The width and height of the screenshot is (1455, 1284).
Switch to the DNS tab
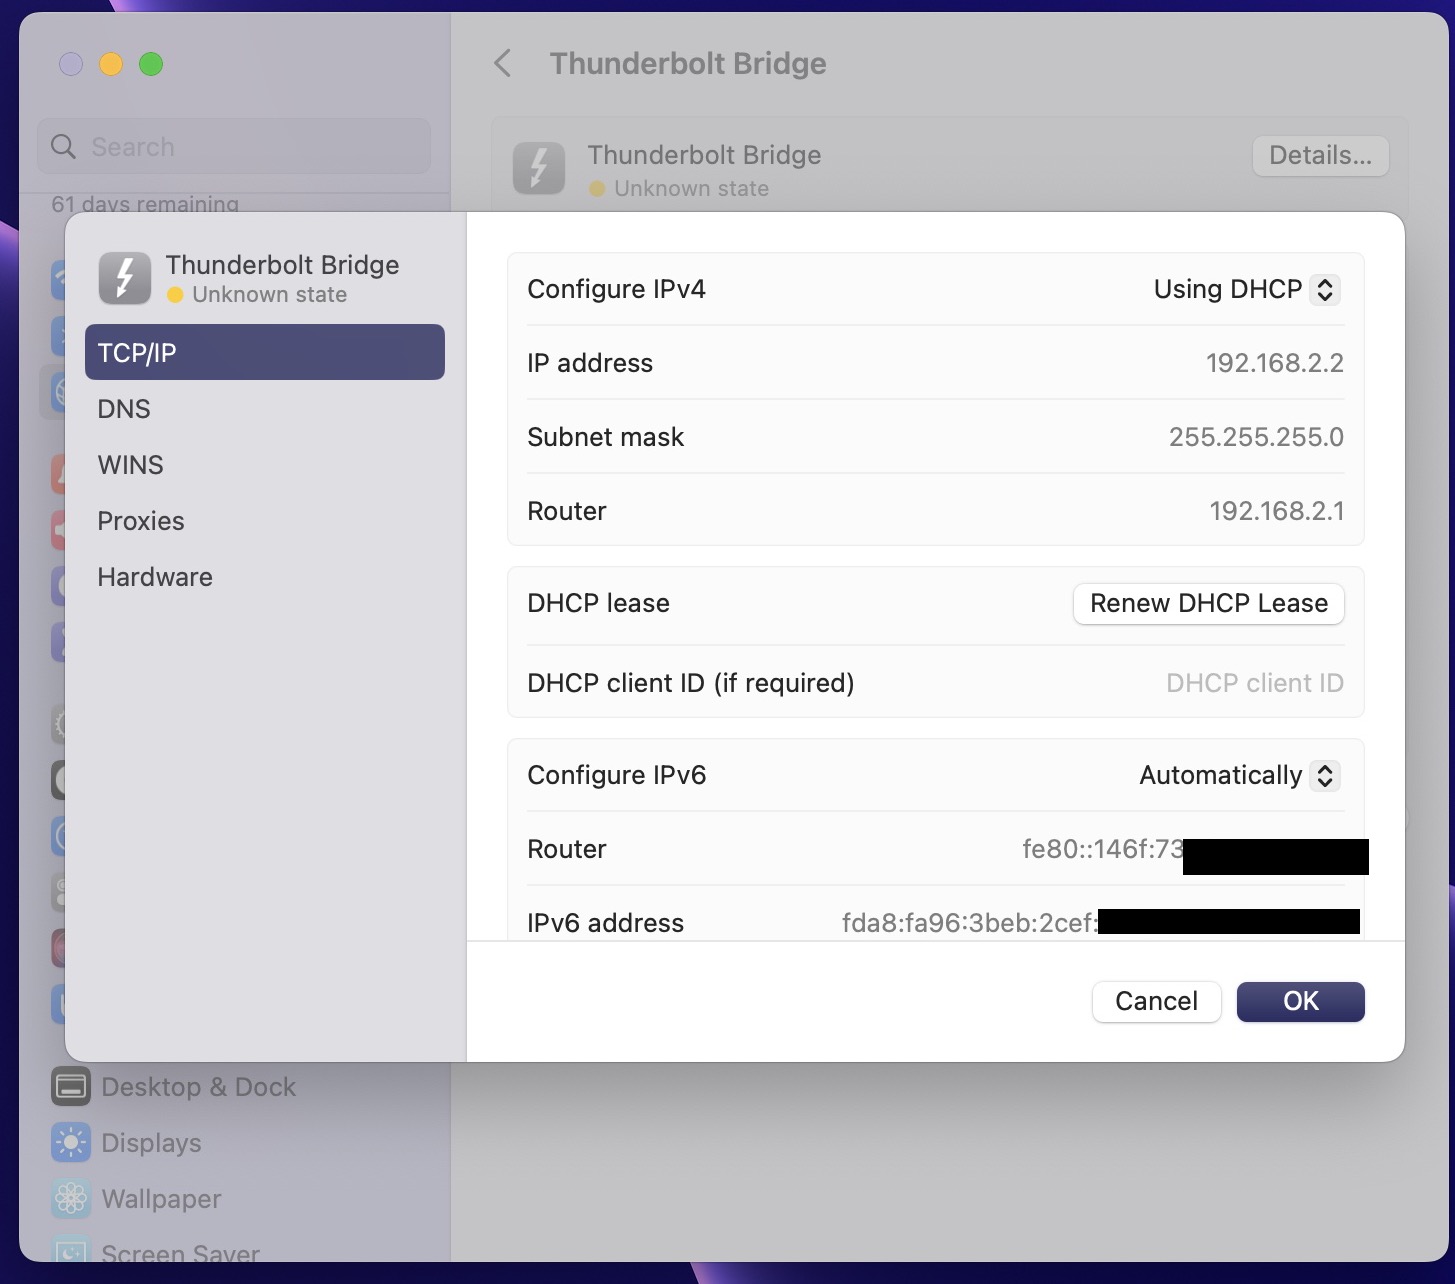(x=265, y=408)
